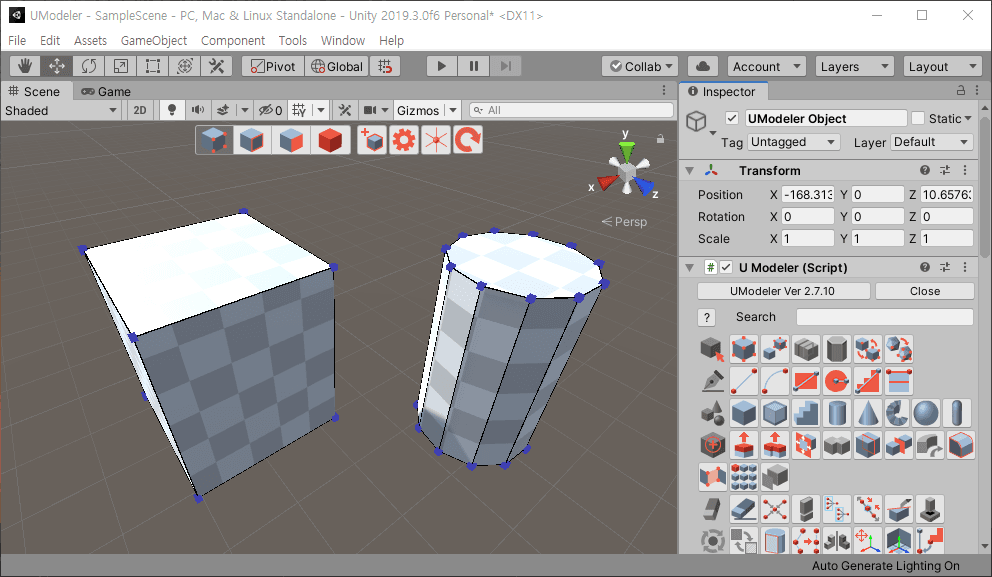992x577 pixels.
Task: Open the Window menu
Action: pos(343,40)
